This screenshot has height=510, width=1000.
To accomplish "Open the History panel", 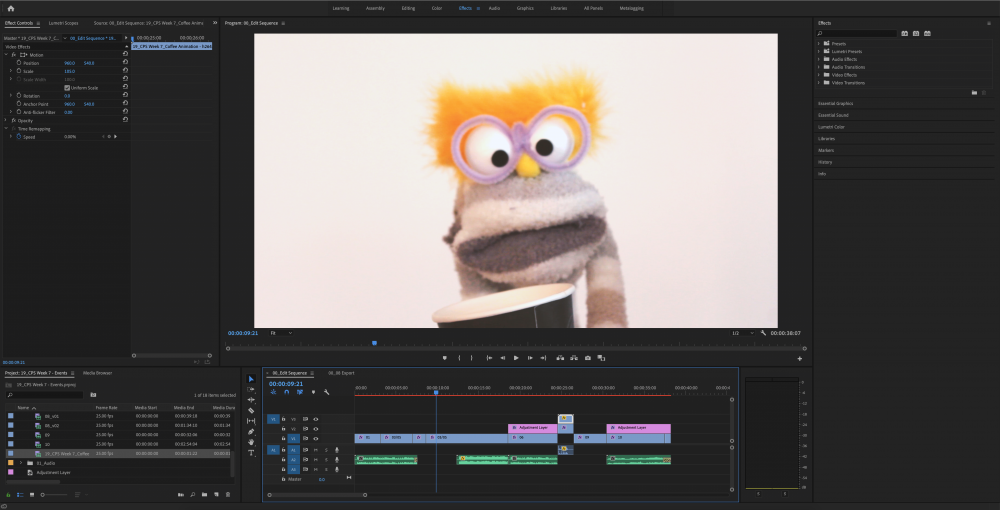I will pos(825,162).
